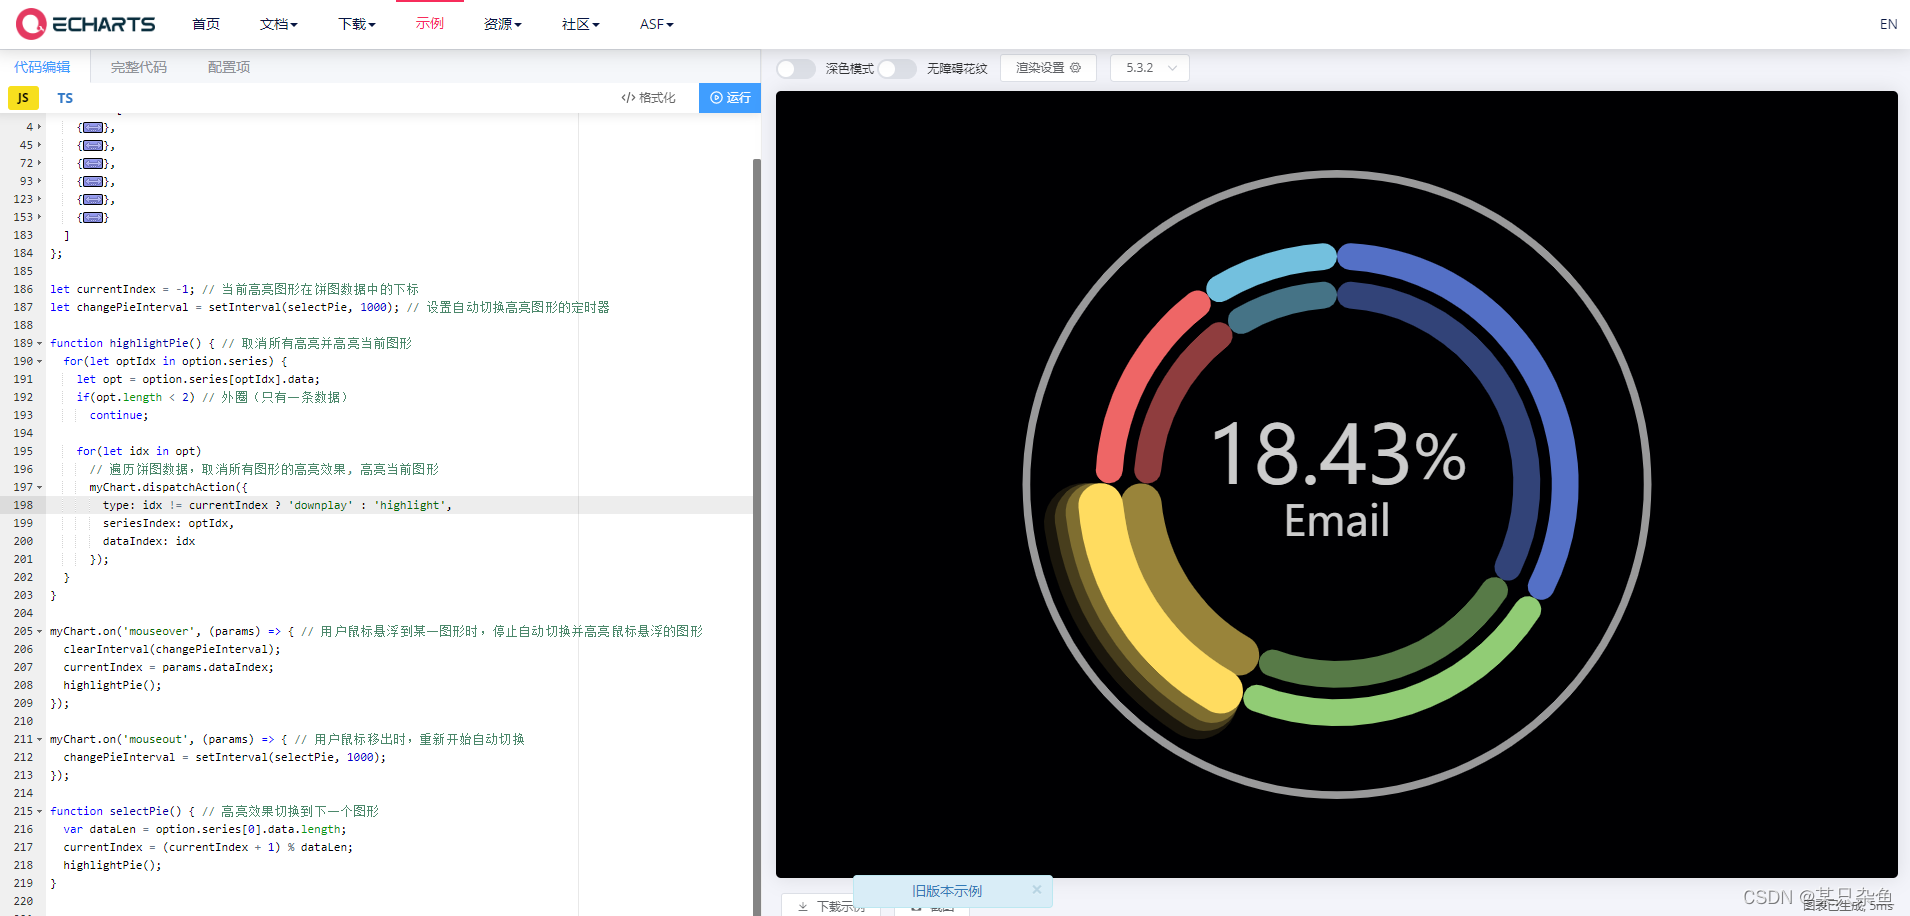
Task: Select the JS language button
Action: (x=23, y=98)
